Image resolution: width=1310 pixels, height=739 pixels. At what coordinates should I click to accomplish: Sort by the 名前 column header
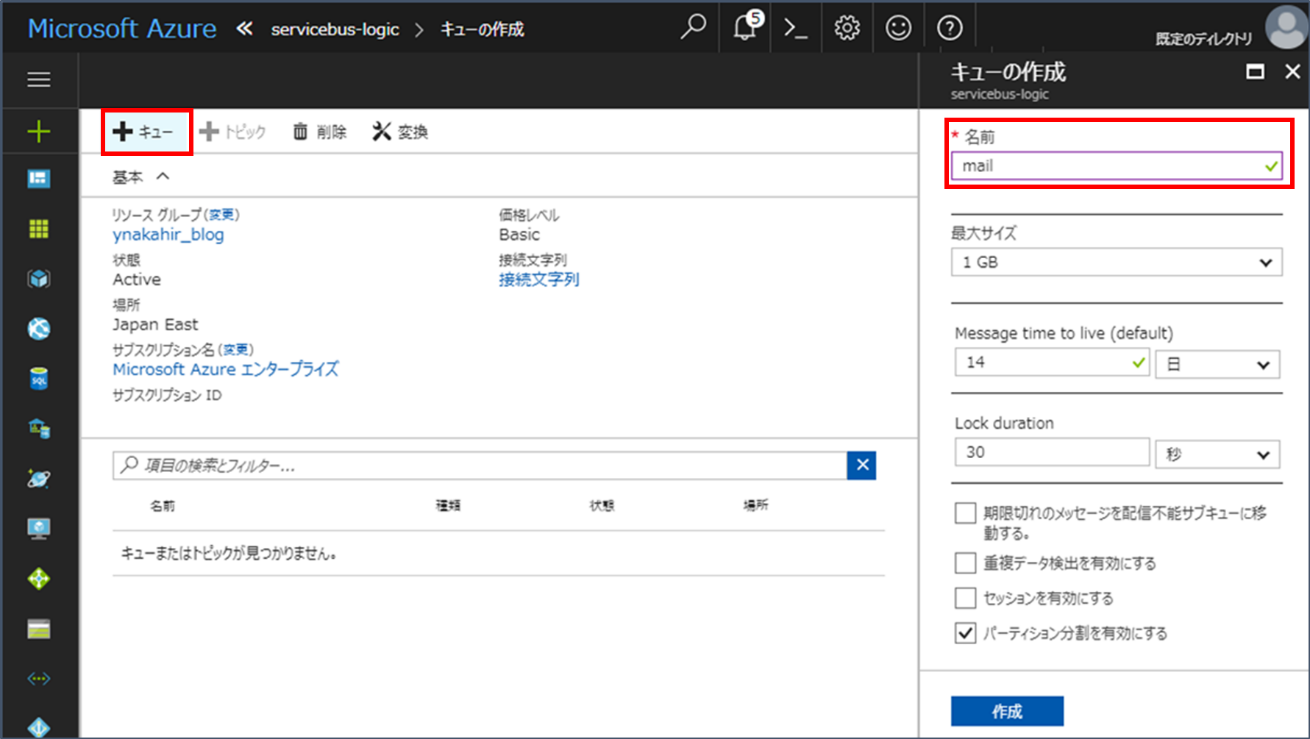pos(162,506)
